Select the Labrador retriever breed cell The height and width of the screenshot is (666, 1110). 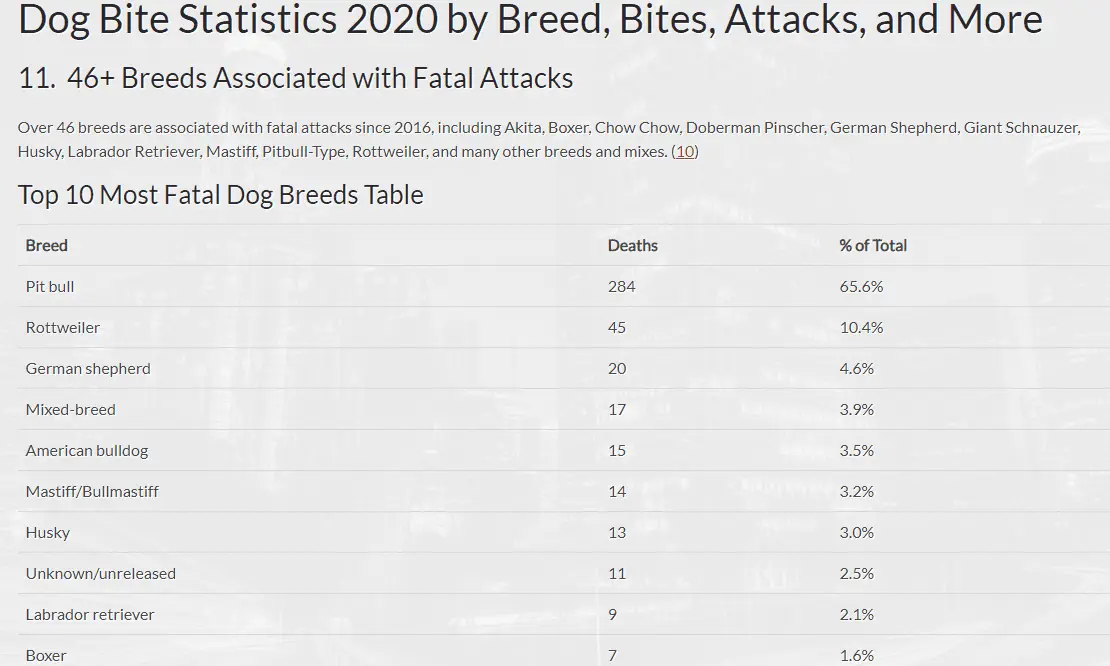pos(90,614)
